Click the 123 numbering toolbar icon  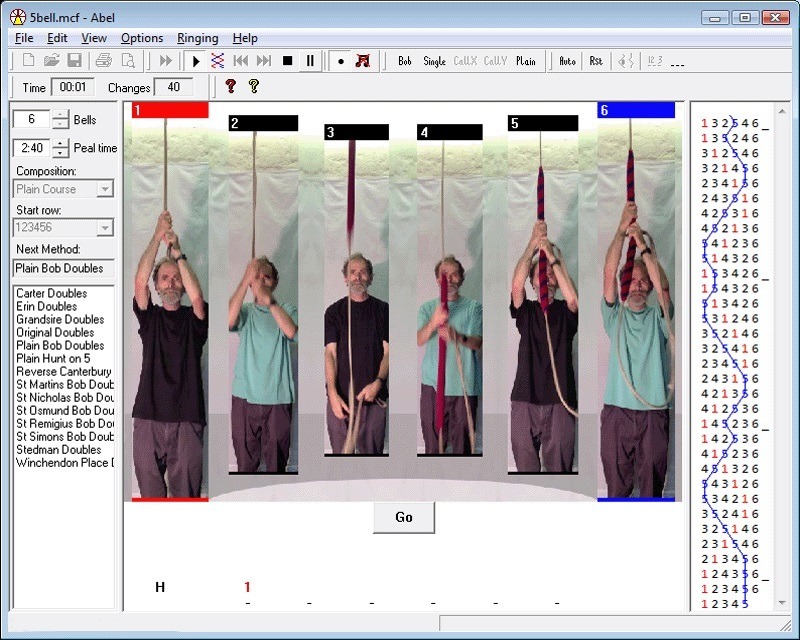(655, 61)
